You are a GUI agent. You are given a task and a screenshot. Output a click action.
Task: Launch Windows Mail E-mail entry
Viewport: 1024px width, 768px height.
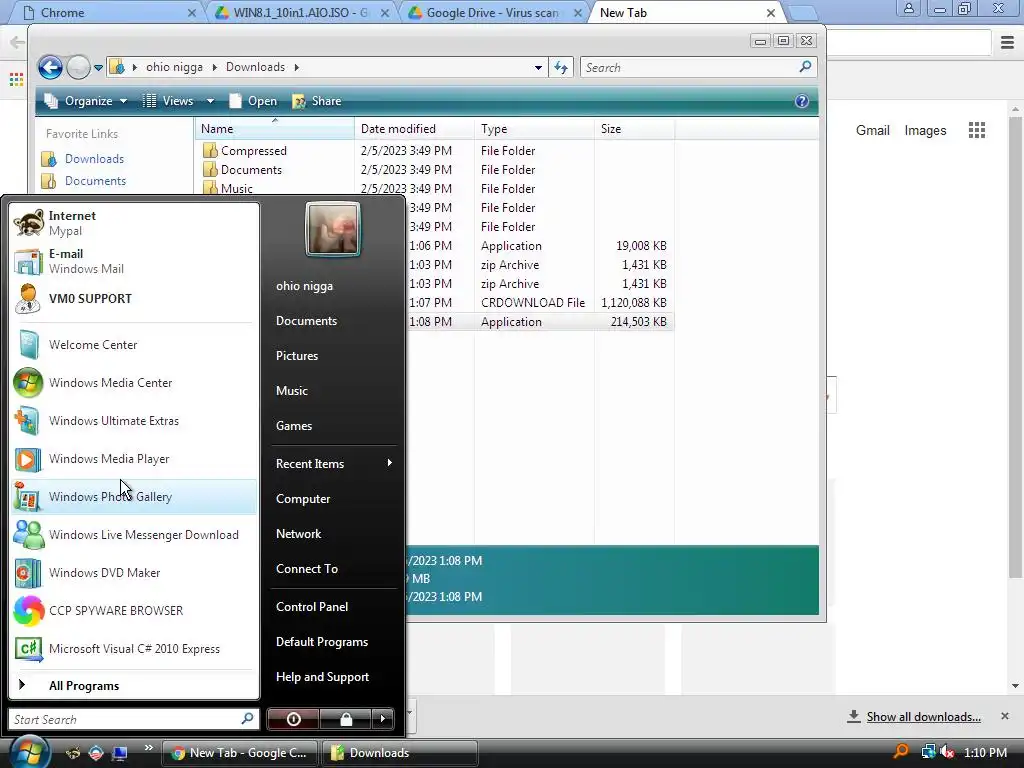(x=134, y=261)
